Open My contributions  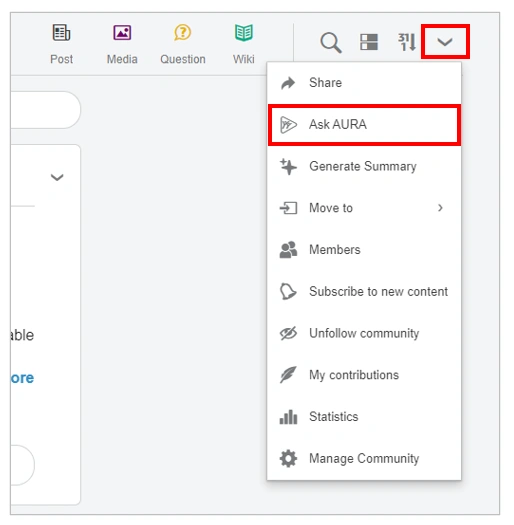pos(364,375)
